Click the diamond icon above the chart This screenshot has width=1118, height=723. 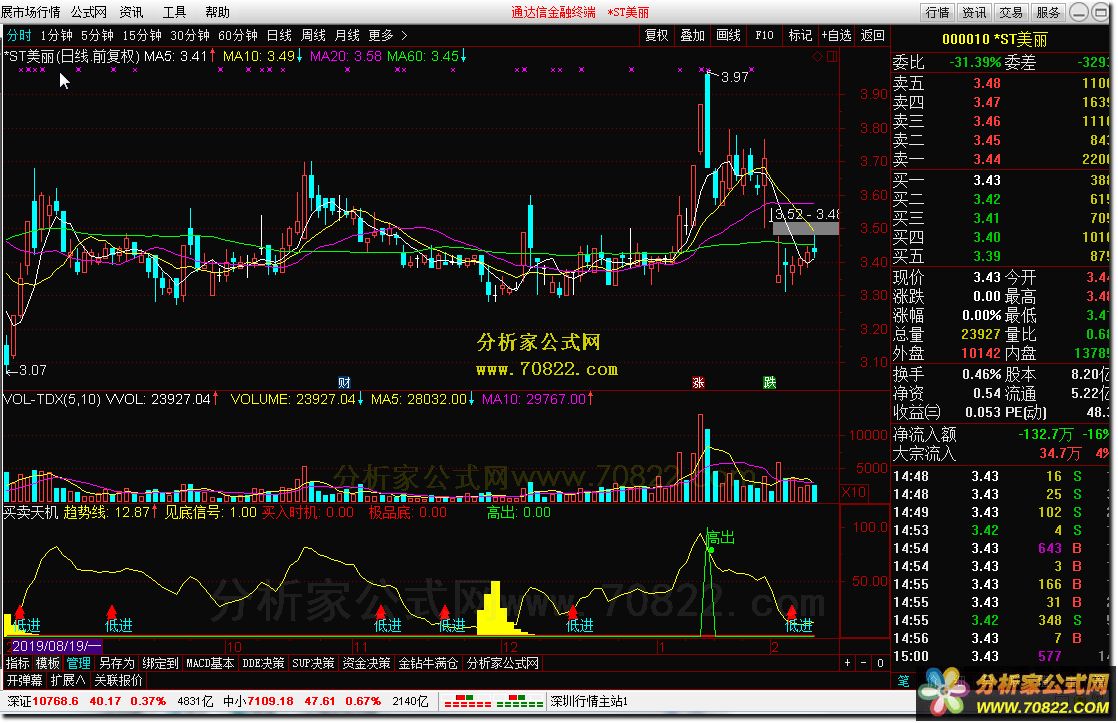818,56
